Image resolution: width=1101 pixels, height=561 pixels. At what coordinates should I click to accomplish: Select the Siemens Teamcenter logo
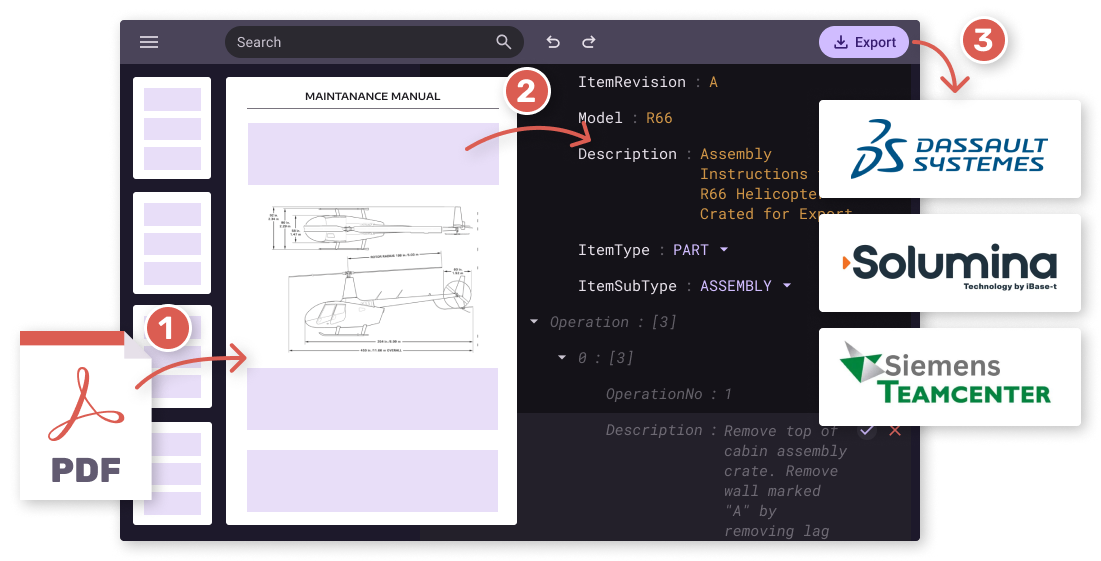tap(949, 377)
